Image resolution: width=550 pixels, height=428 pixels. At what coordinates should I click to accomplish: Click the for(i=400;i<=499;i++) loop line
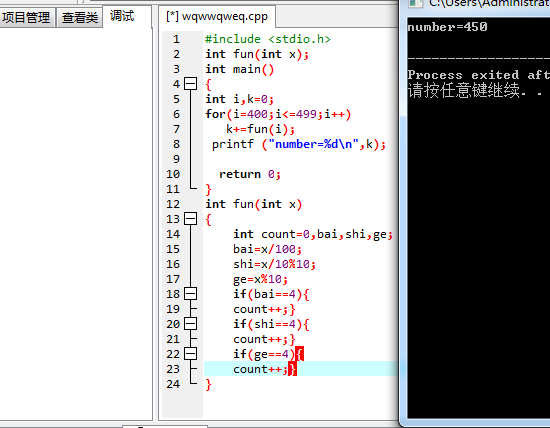[278, 114]
